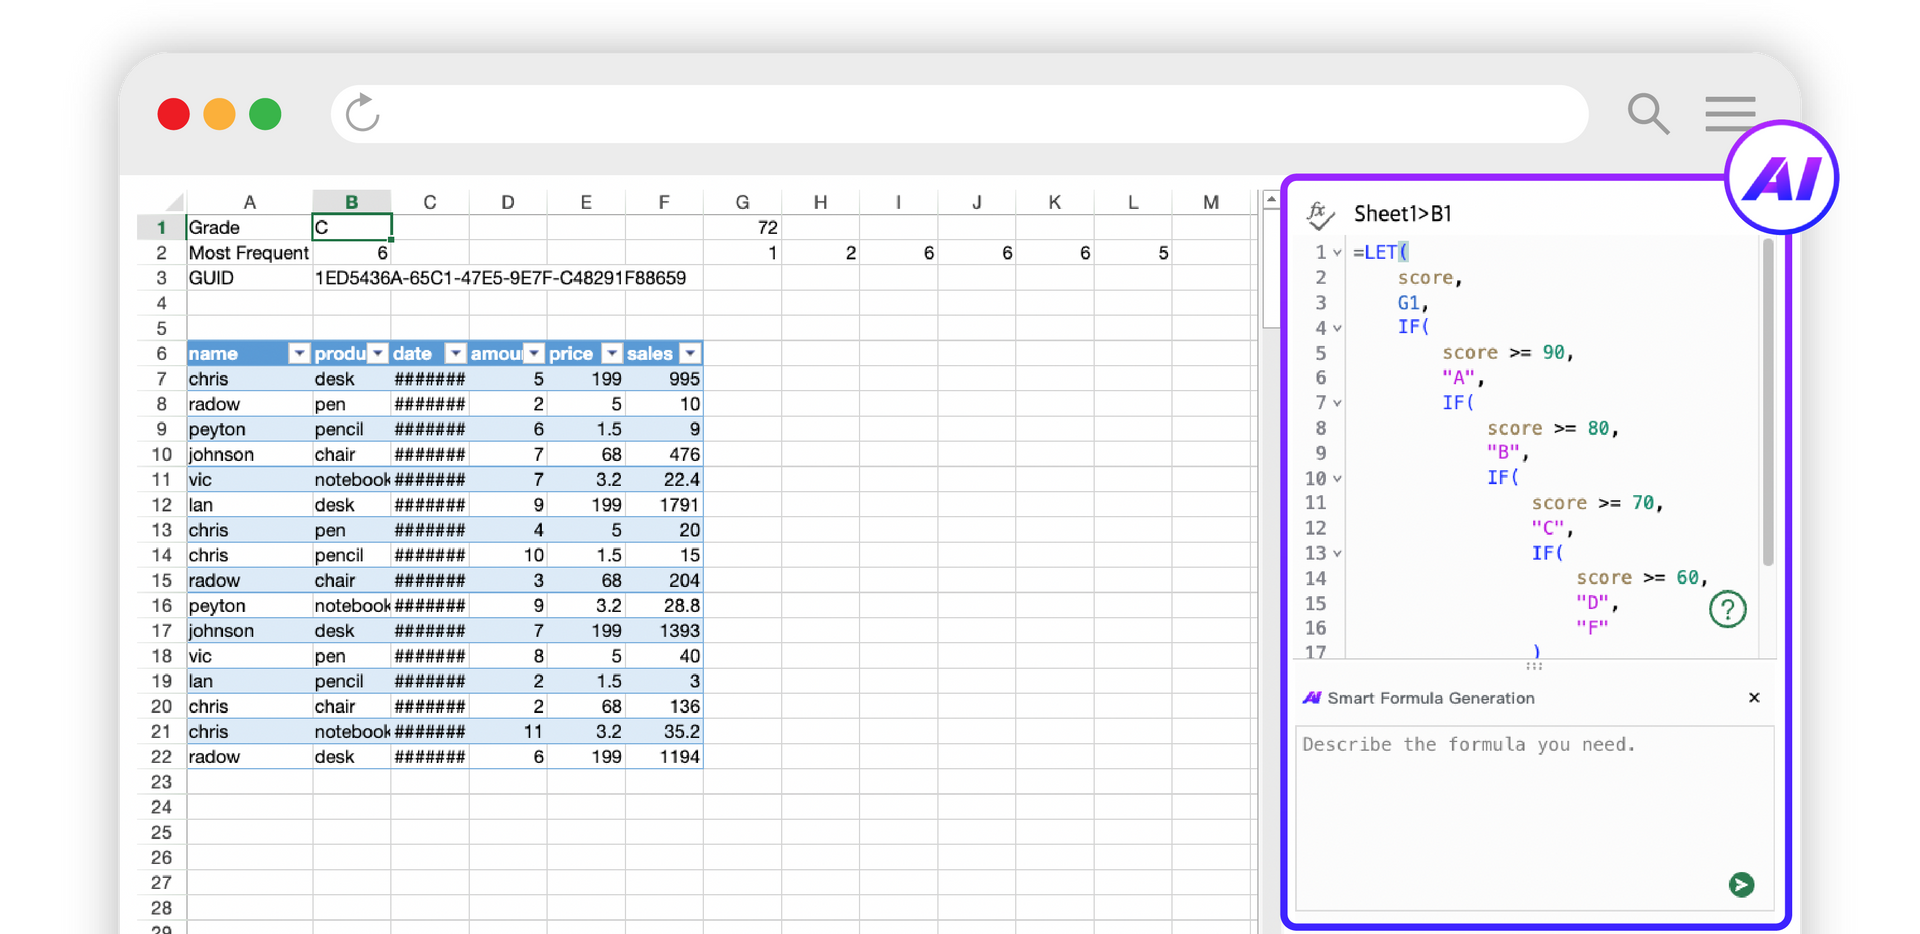Select row 6 header

coord(161,354)
